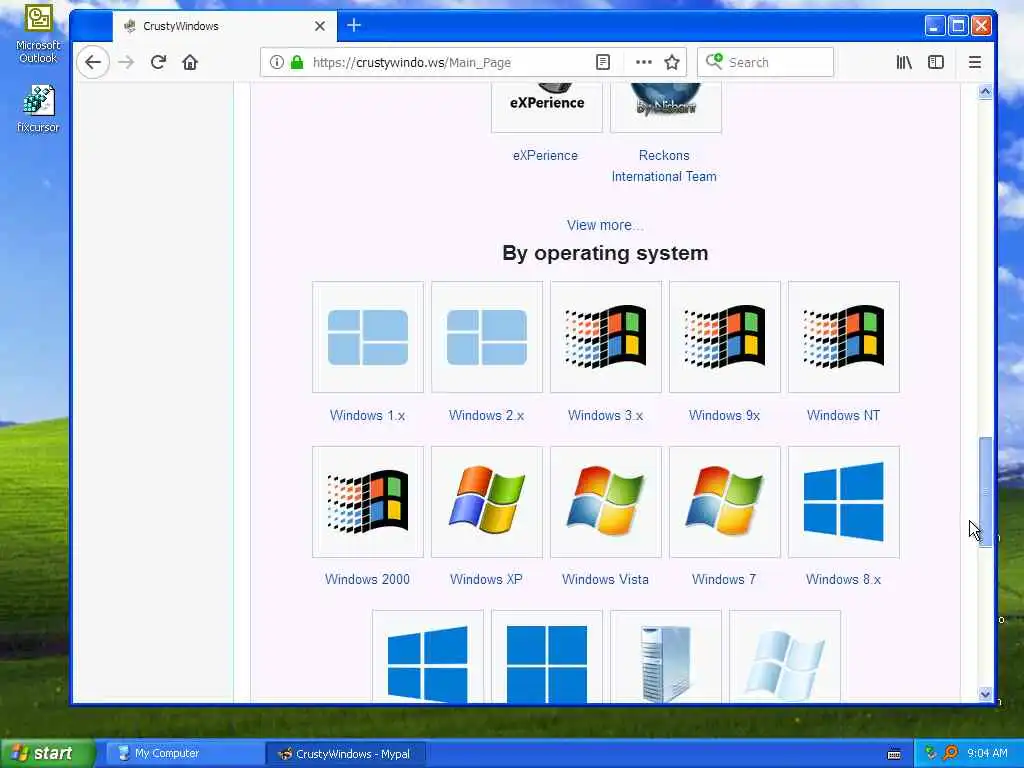Click the system tray clock

[x=987, y=754]
